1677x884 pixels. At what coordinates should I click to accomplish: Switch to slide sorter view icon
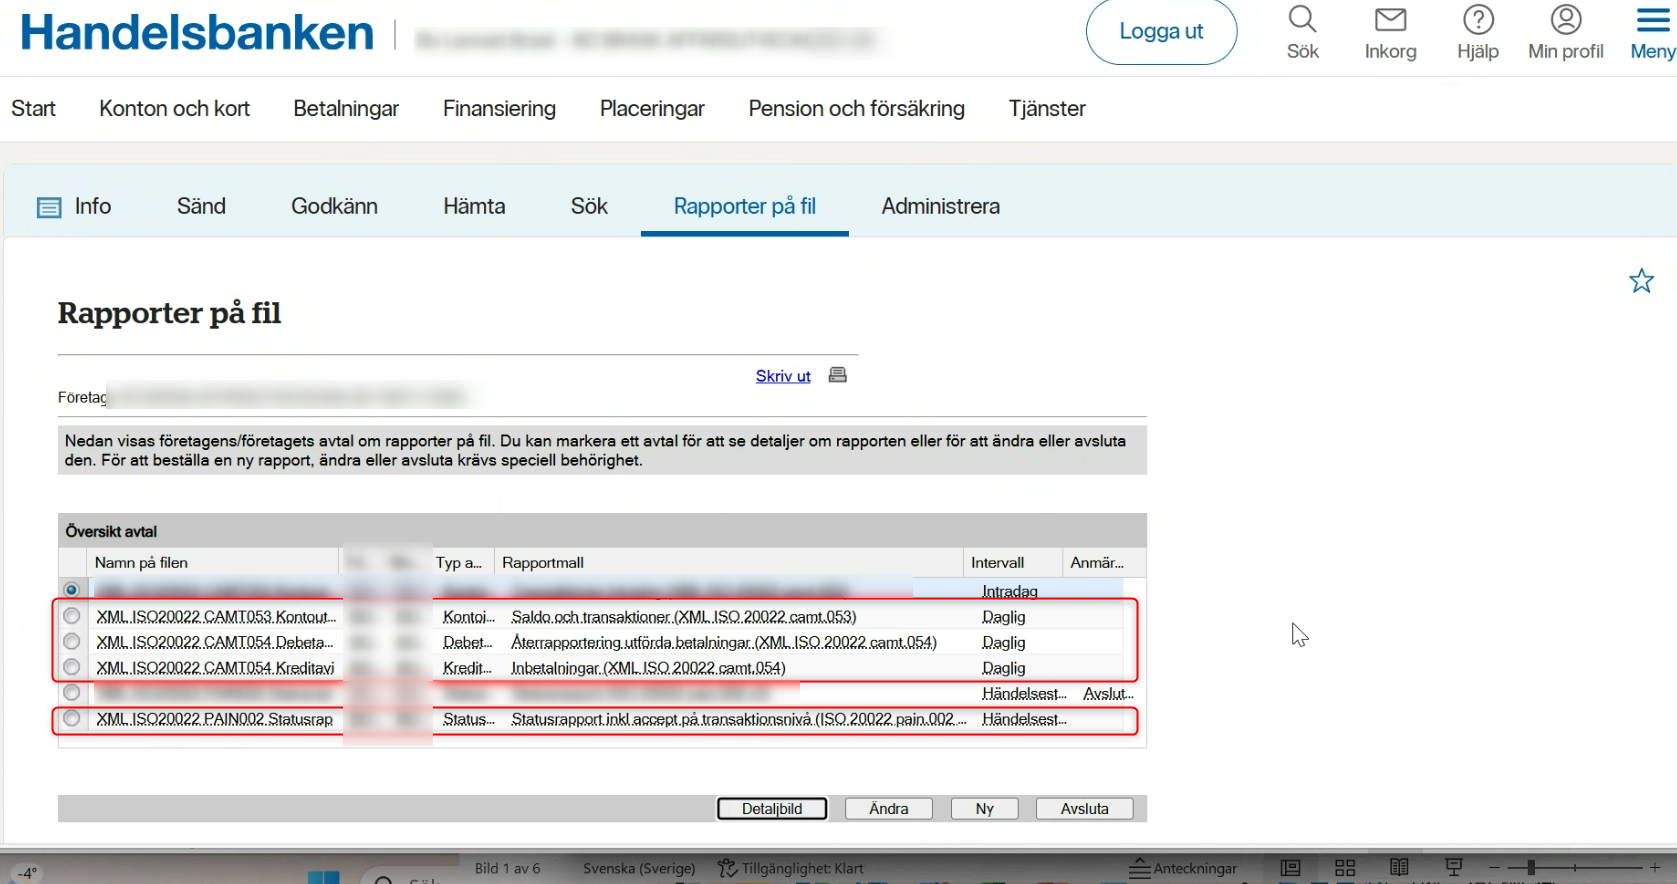click(x=1345, y=868)
